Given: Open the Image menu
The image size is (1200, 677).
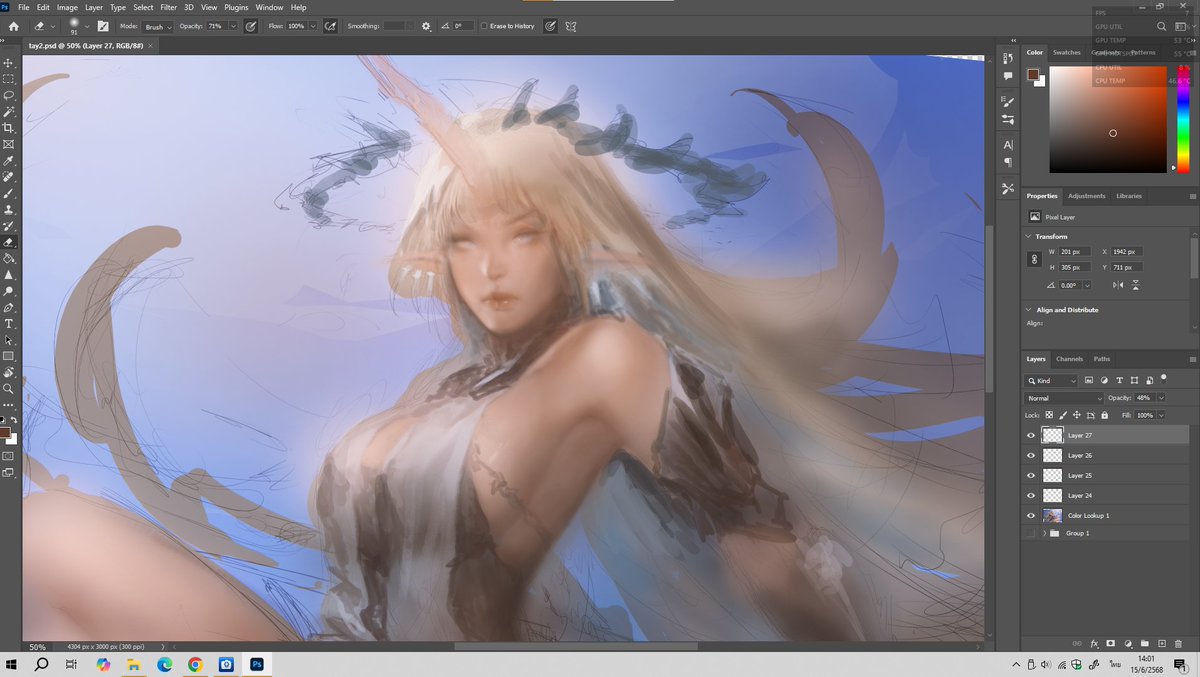Looking at the screenshot, I should [x=67, y=7].
